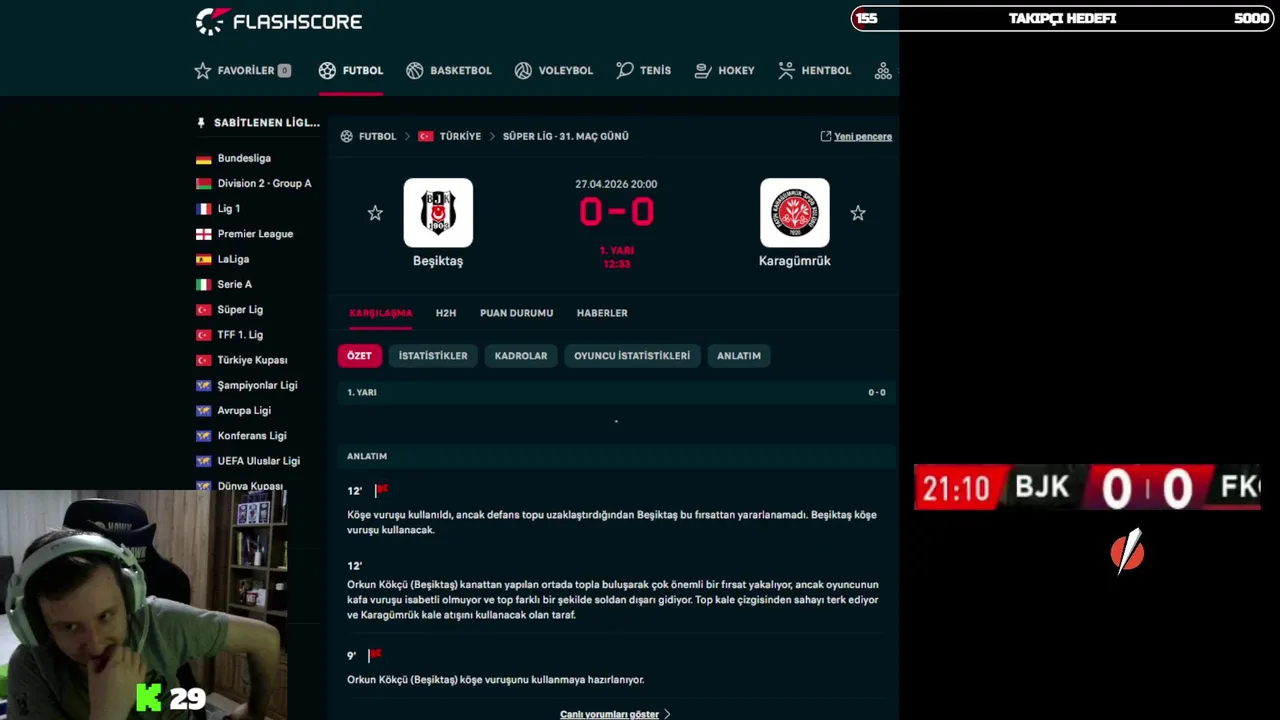
Task: Click the Flashscore logo
Action: tap(278, 21)
